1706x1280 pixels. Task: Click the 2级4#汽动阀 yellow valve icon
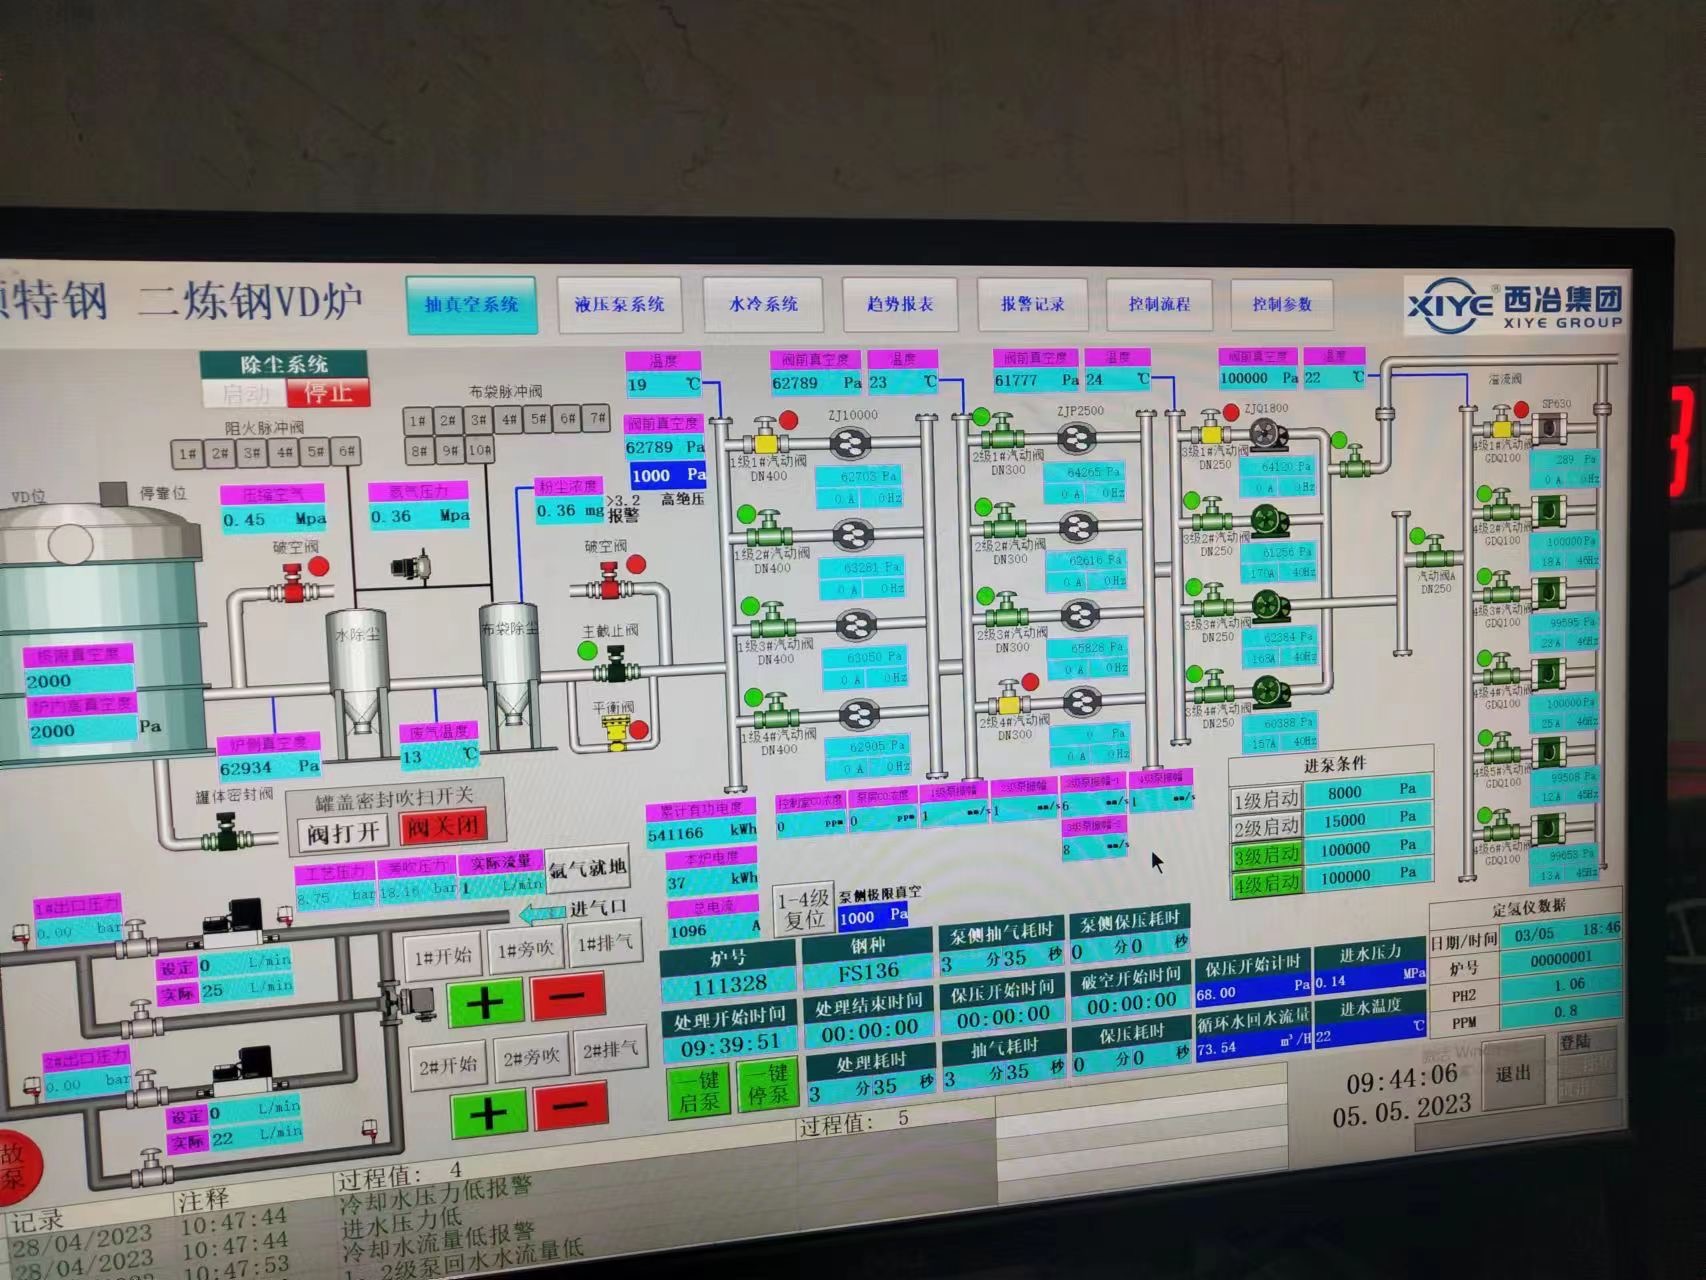1009,700
